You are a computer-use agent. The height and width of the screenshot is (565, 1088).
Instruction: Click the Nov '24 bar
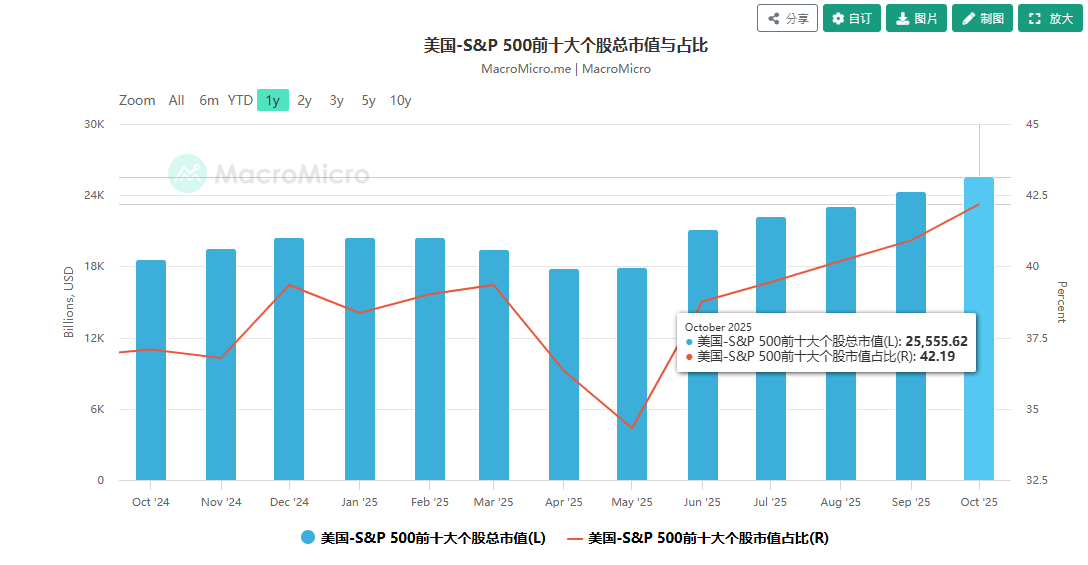tap(221, 365)
